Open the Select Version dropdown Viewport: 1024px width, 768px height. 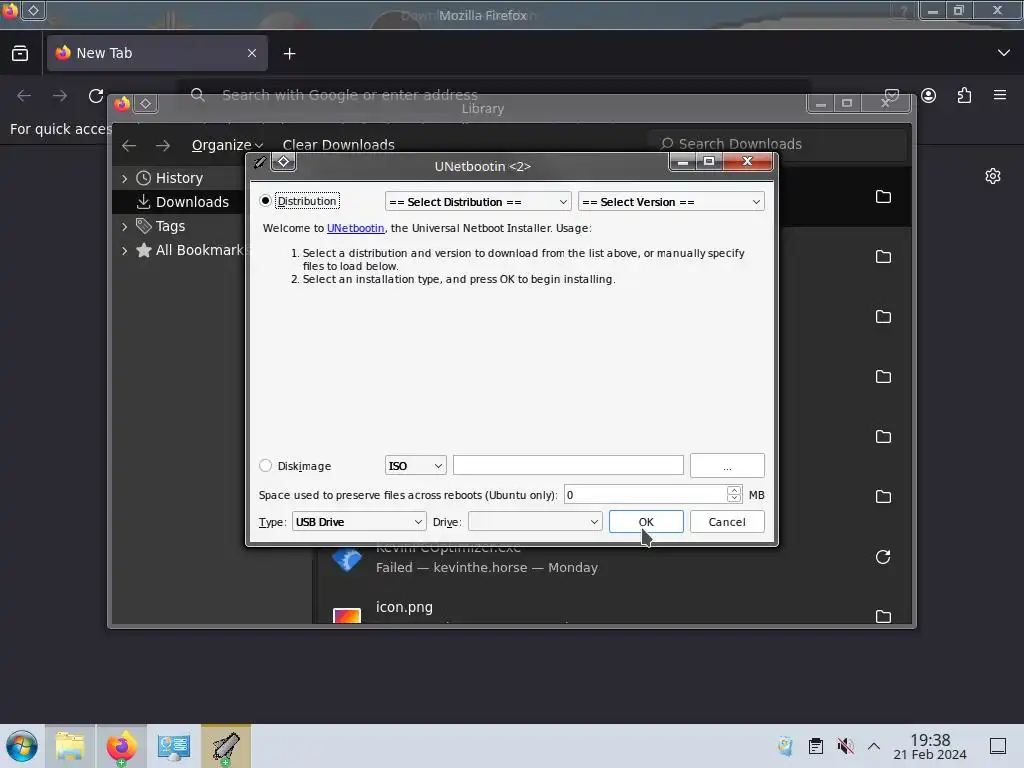pyautogui.click(x=671, y=202)
